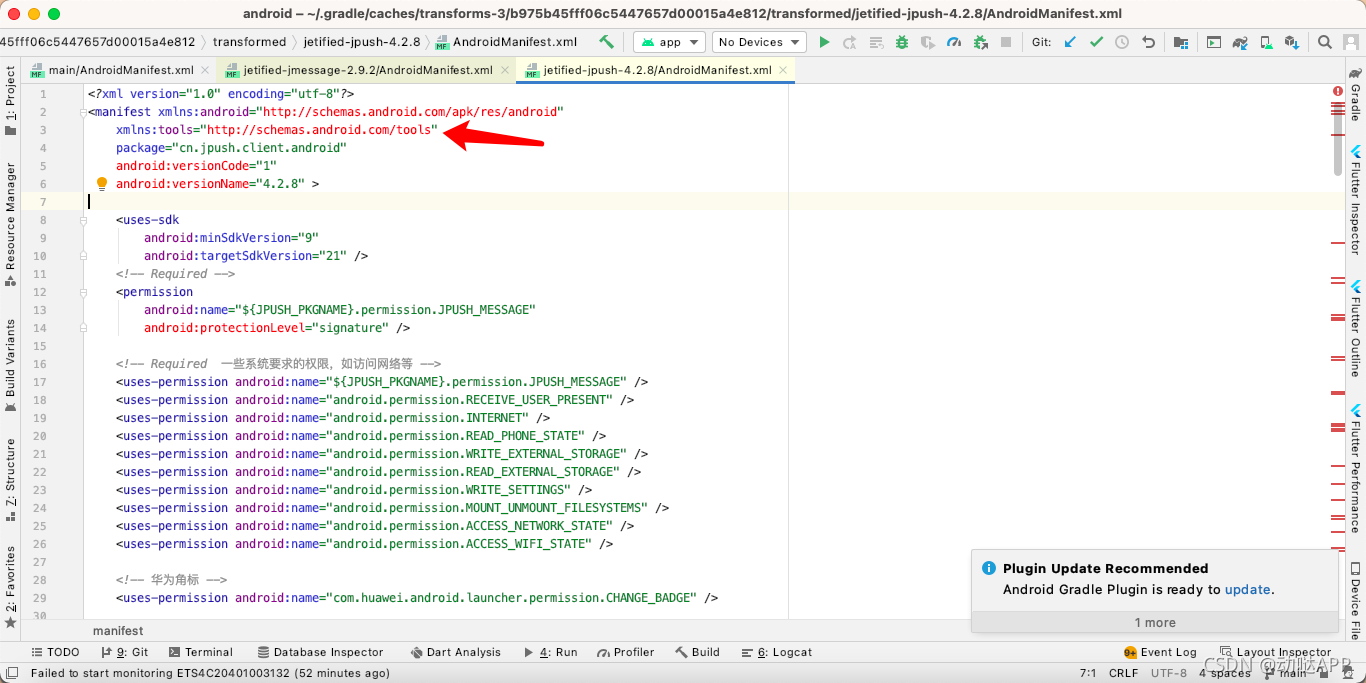This screenshot has height=683, width=1366.
Task: Open the Gradle panel on the right sidebar
Action: pos(1356,92)
